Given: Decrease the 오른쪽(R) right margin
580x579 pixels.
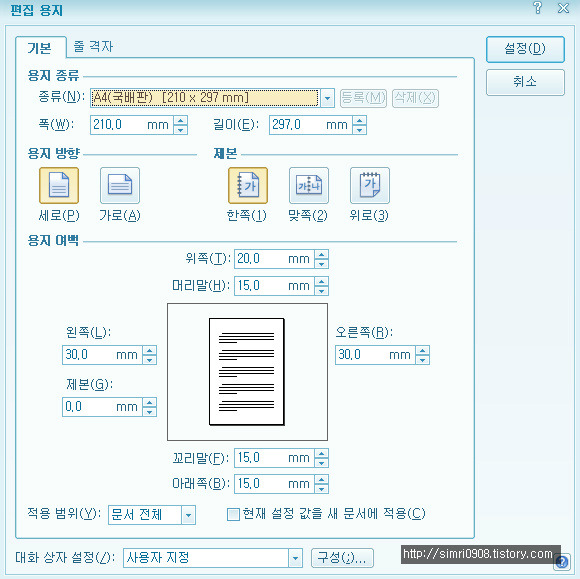Looking at the screenshot, I should pyautogui.click(x=422, y=360).
